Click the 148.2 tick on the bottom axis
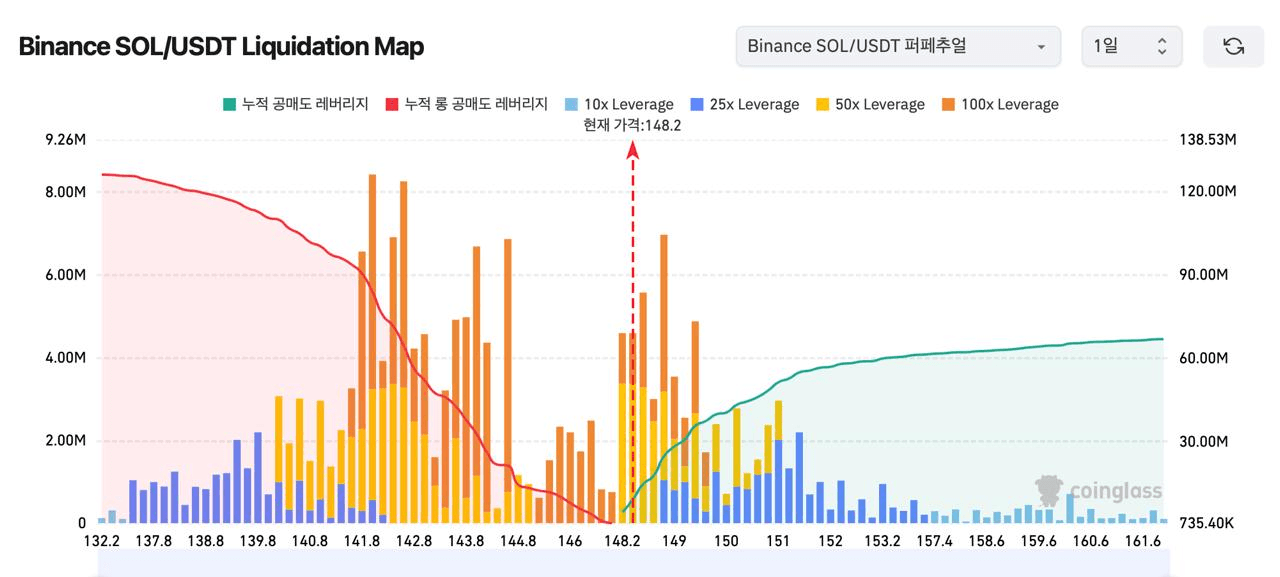 pos(622,541)
